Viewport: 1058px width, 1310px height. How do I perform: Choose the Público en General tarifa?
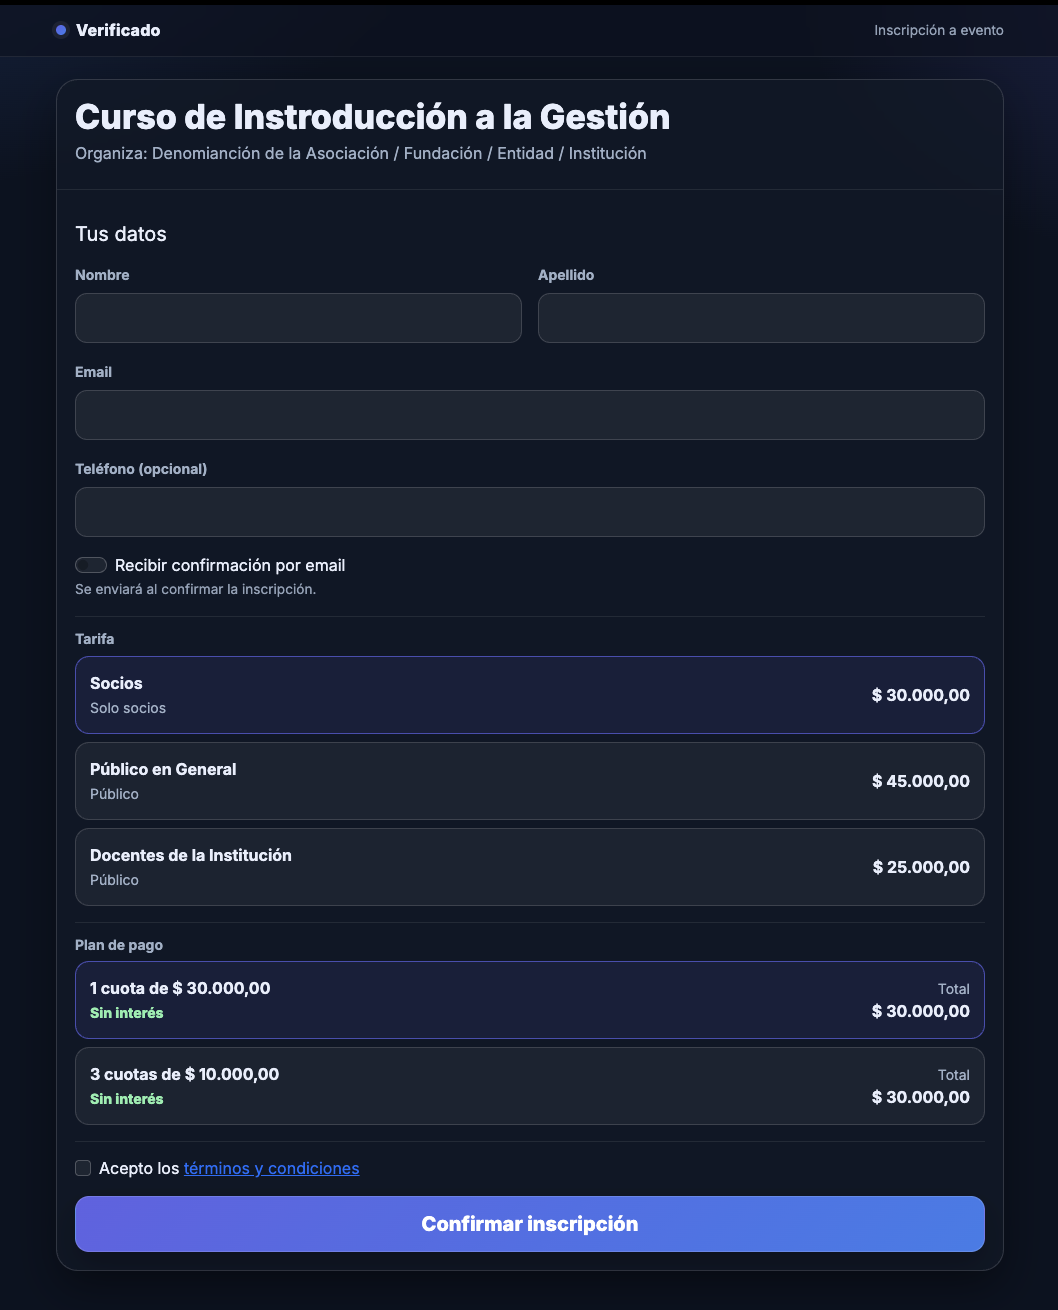(x=529, y=781)
